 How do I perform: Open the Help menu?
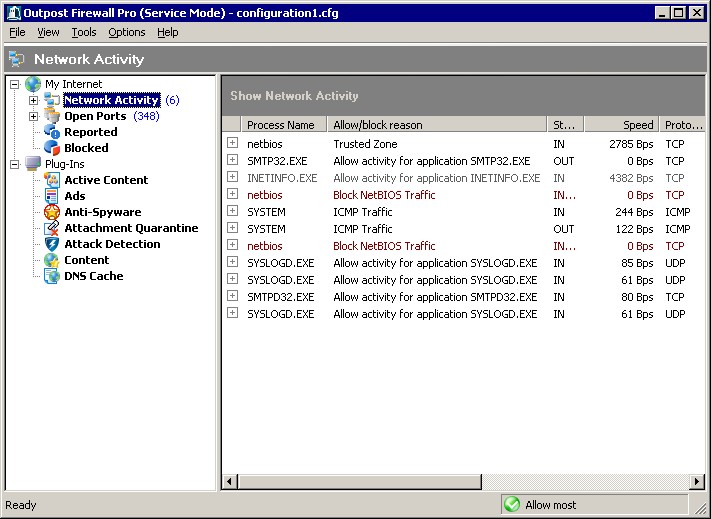point(168,32)
